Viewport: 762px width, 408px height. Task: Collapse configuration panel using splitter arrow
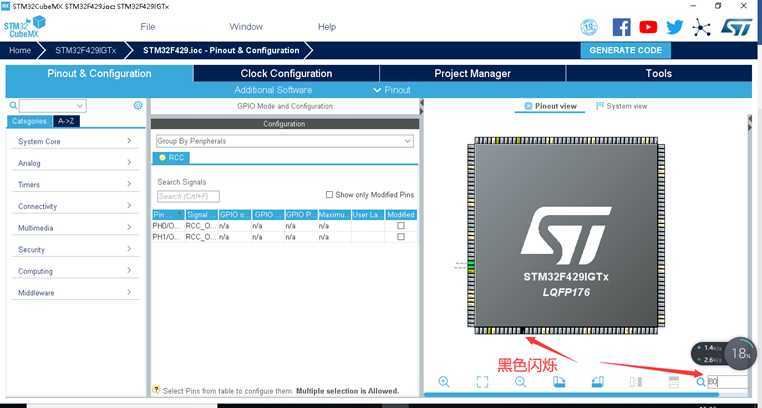tap(421, 103)
